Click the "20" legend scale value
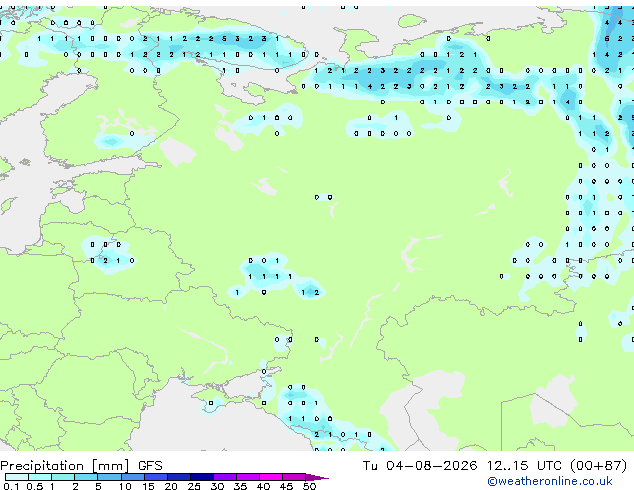This screenshot has height=490, width=634. (x=171, y=486)
